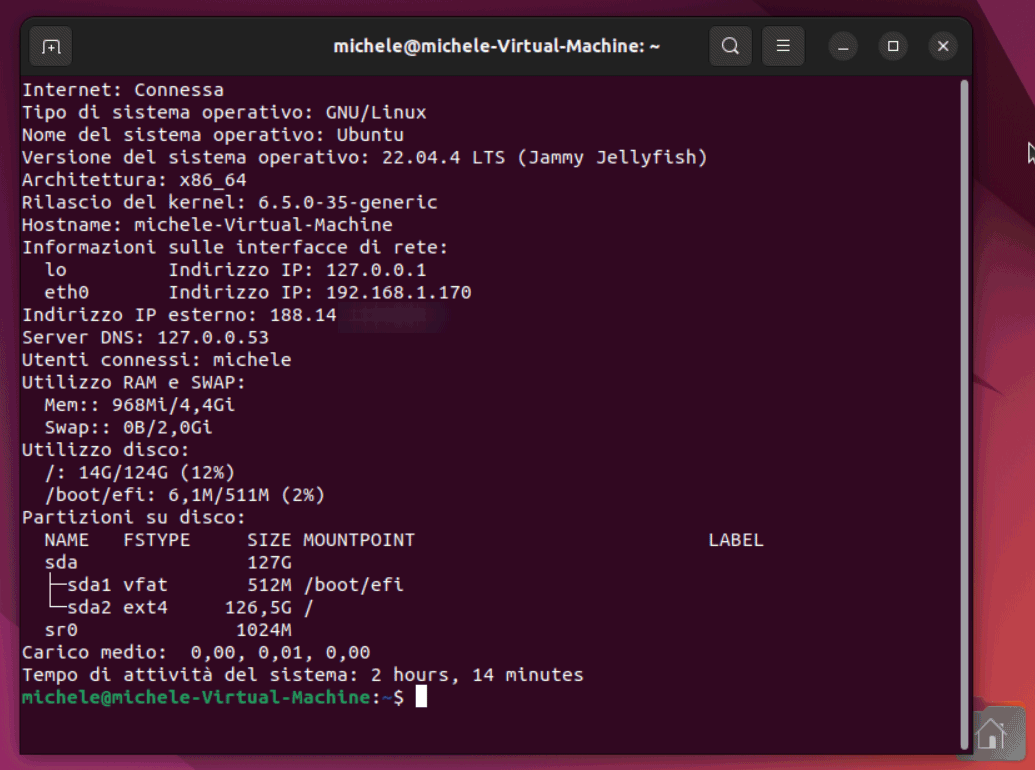This screenshot has width=1035, height=770.
Task: Click the 'FSTYPE' column header
Action: tap(156, 540)
